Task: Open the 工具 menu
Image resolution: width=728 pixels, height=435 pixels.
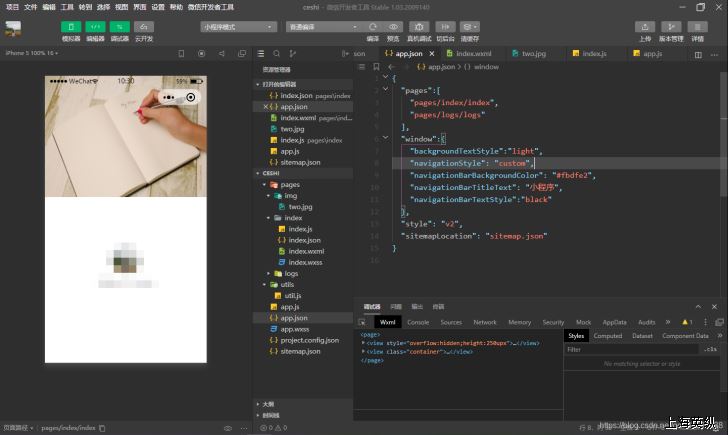Action: (x=67, y=7)
